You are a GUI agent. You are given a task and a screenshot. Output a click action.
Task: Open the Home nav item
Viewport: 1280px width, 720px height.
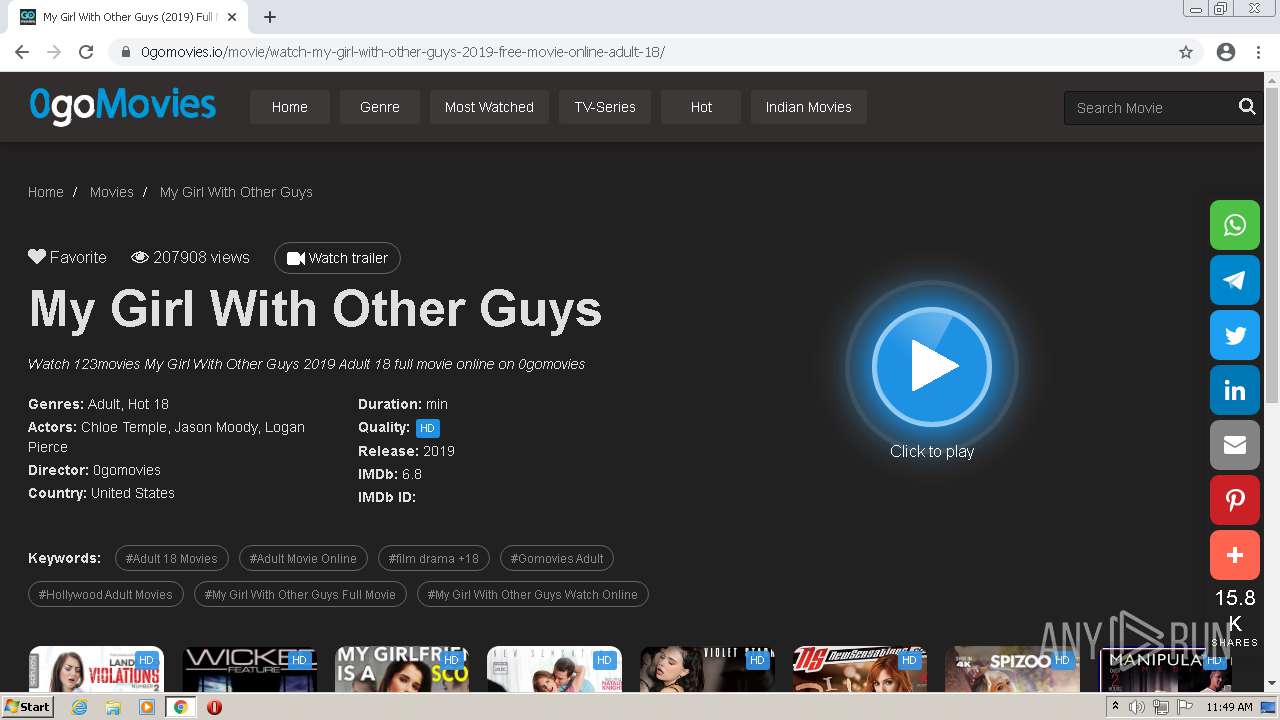pyautogui.click(x=290, y=107)
